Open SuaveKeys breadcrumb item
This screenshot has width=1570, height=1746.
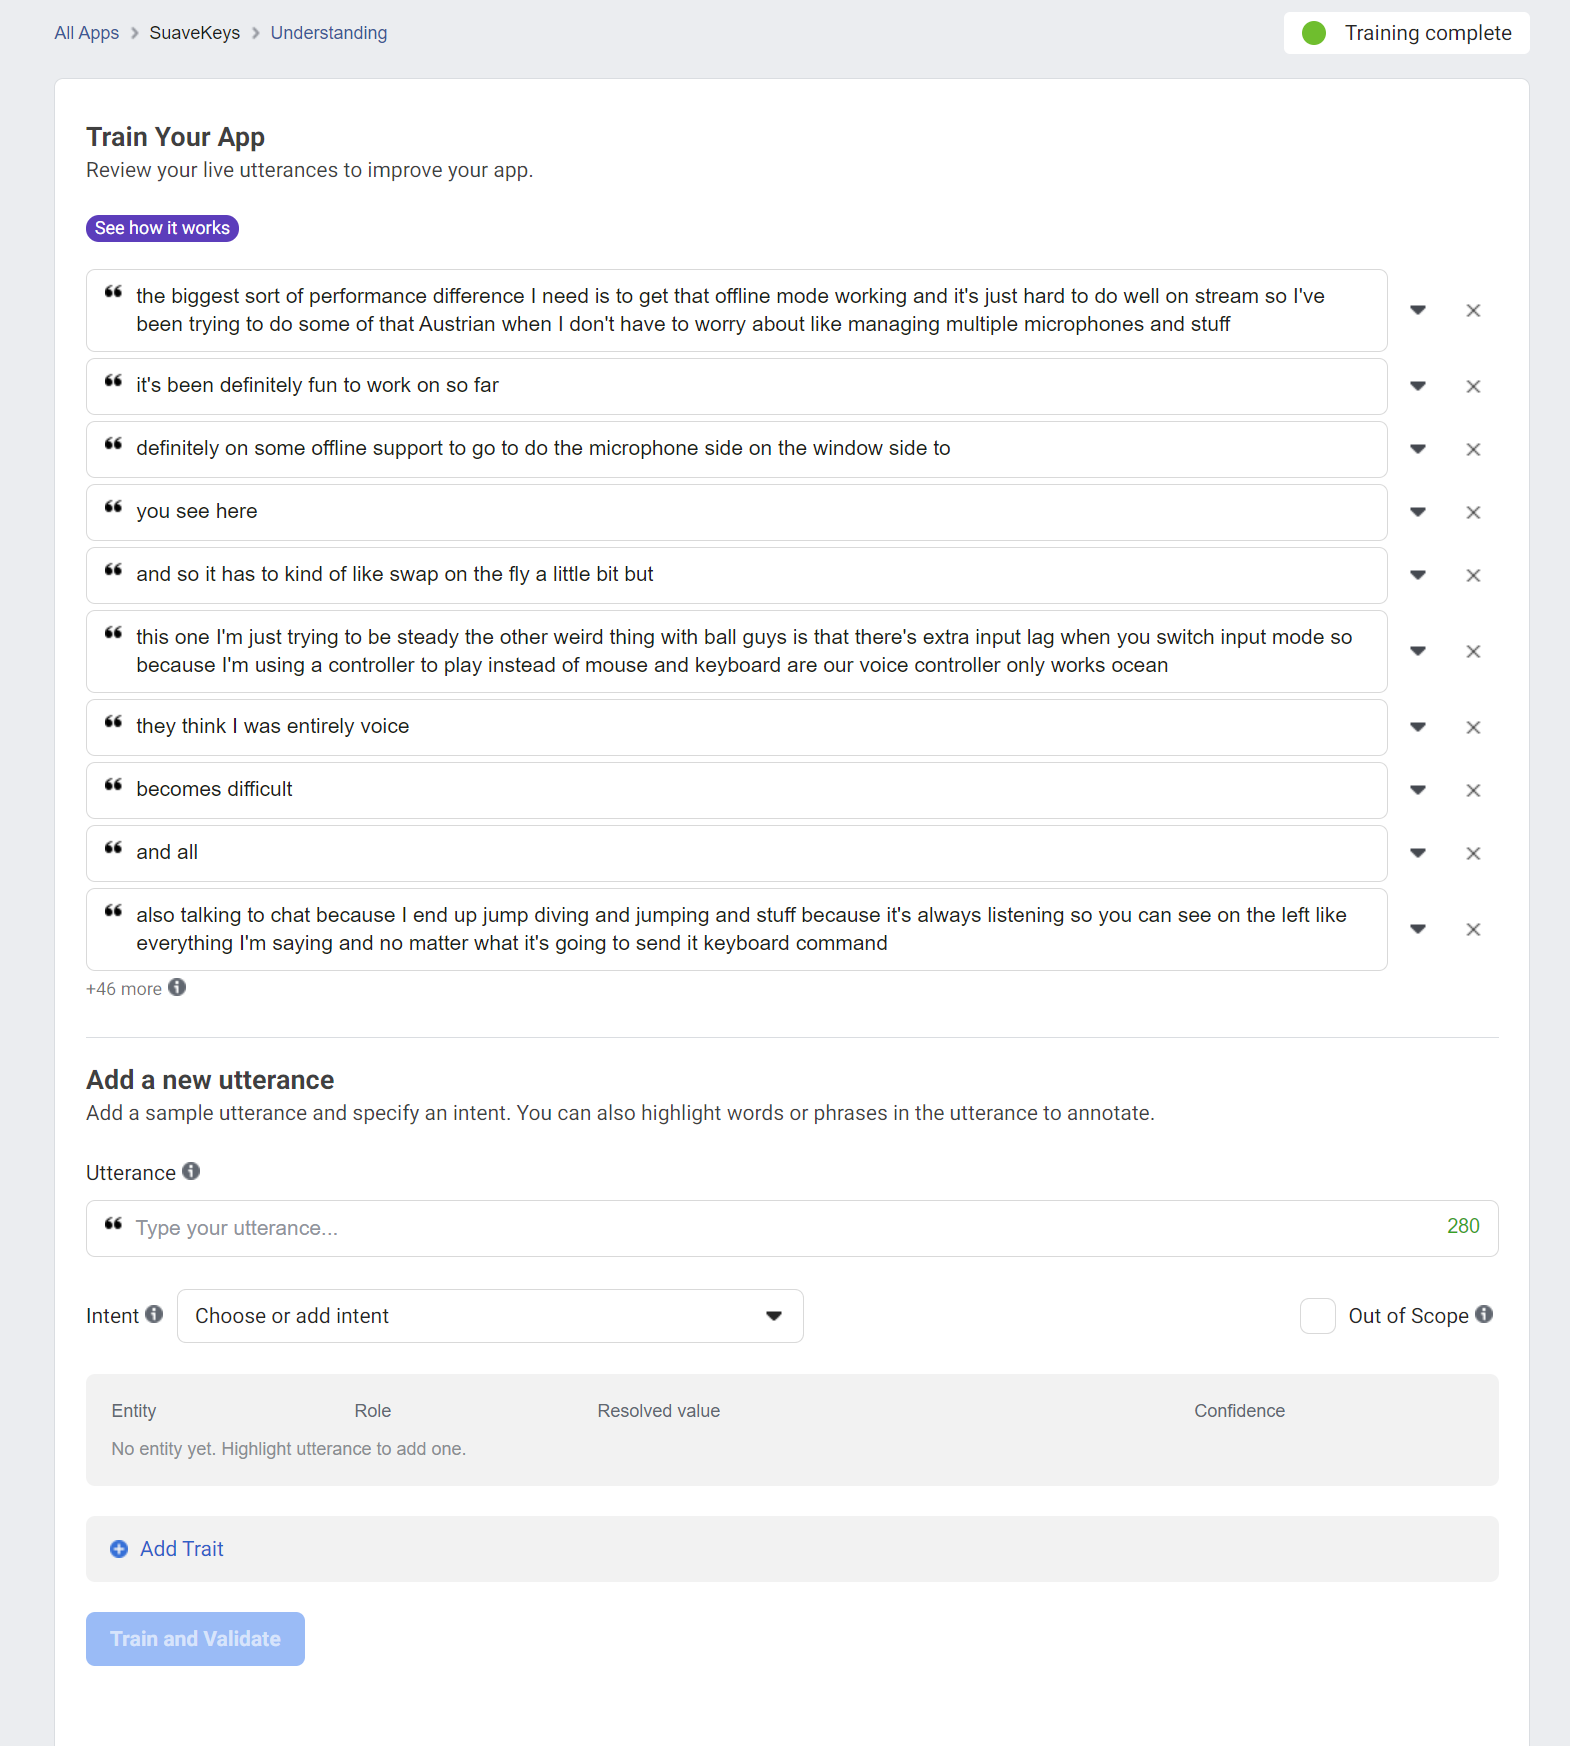(195, 33)
